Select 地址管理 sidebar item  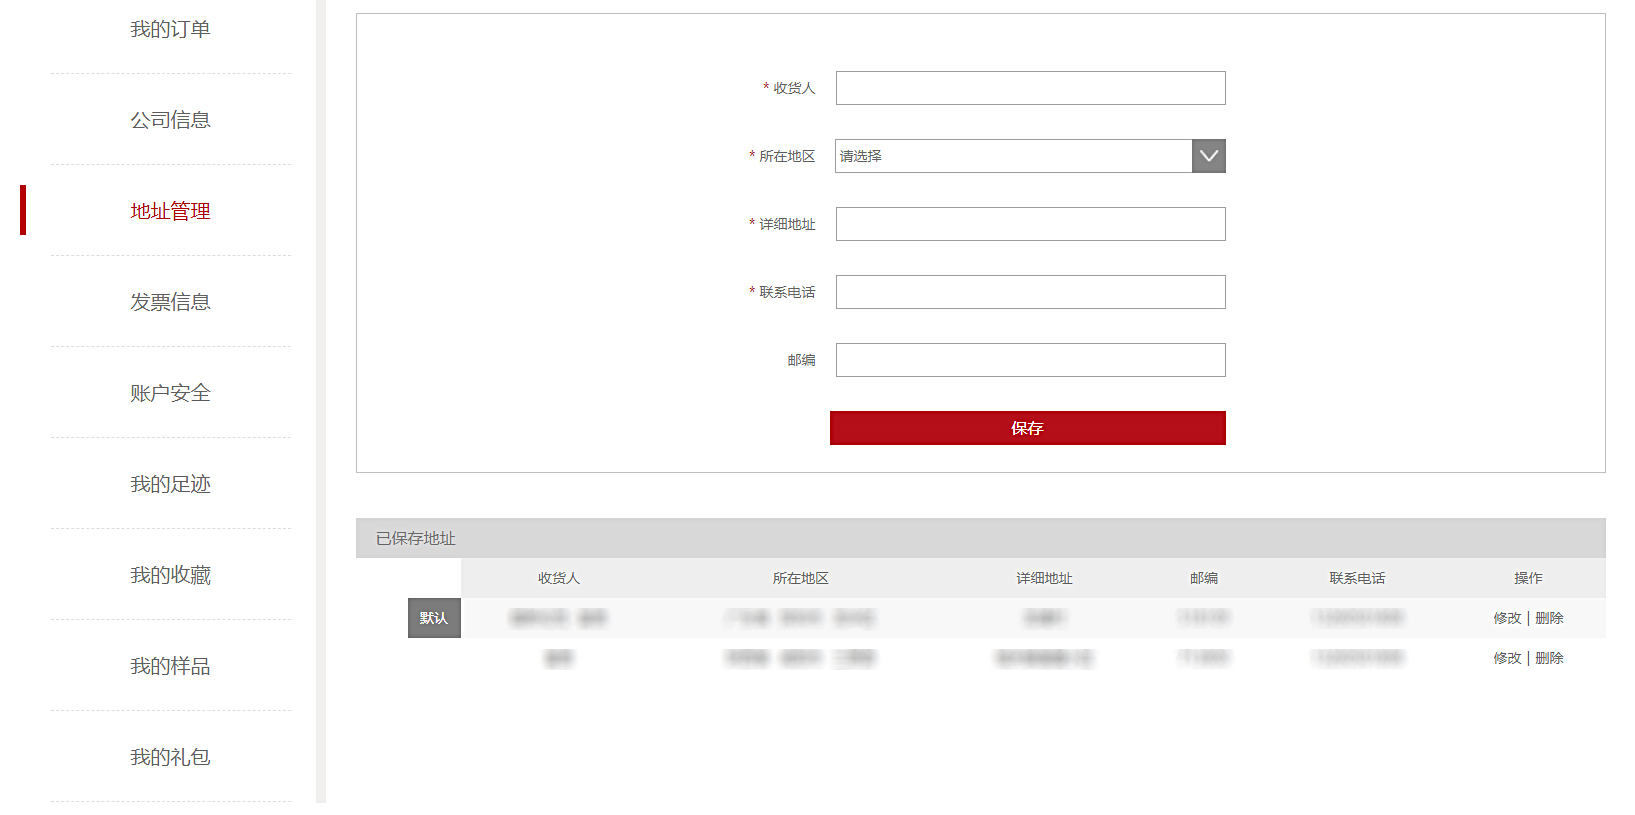click(x=170, y=211)
